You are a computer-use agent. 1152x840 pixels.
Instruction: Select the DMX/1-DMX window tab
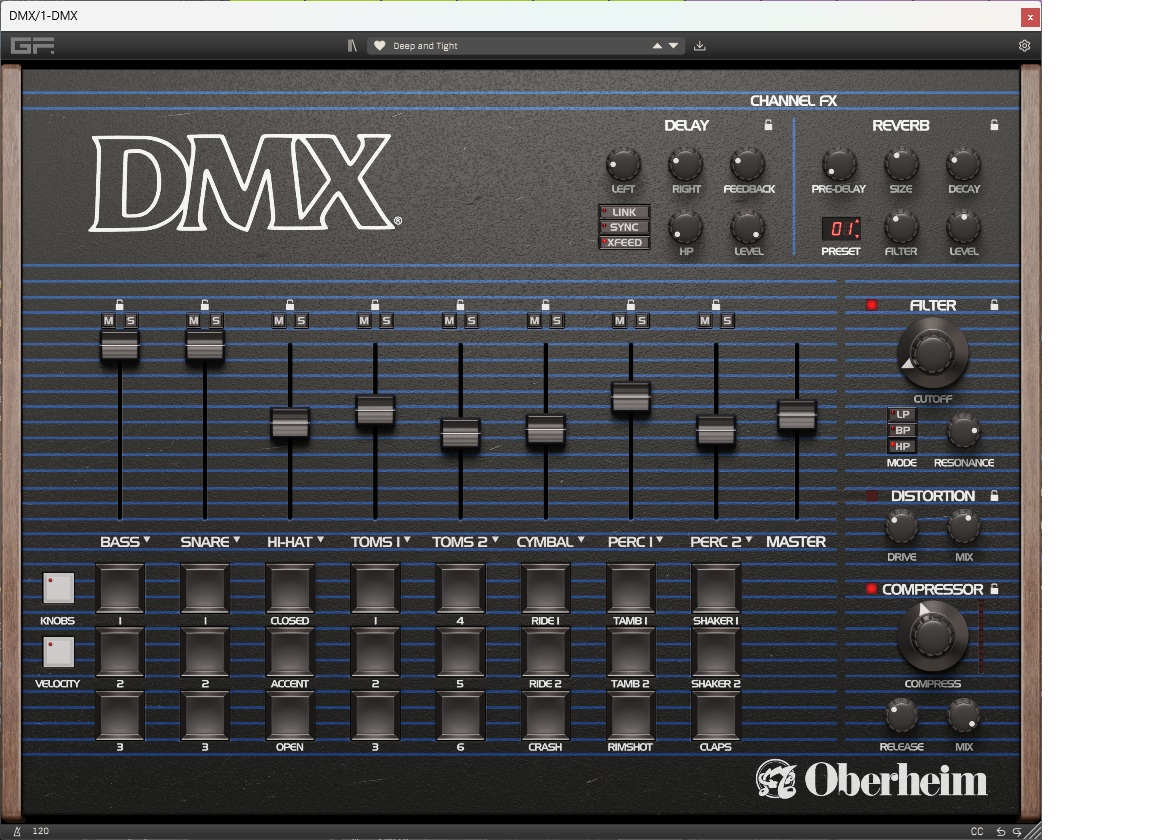click(x=45, y=16)
